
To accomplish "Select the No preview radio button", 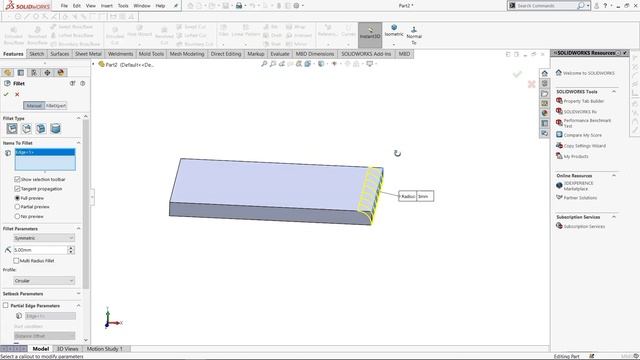I will click(17, 216).
